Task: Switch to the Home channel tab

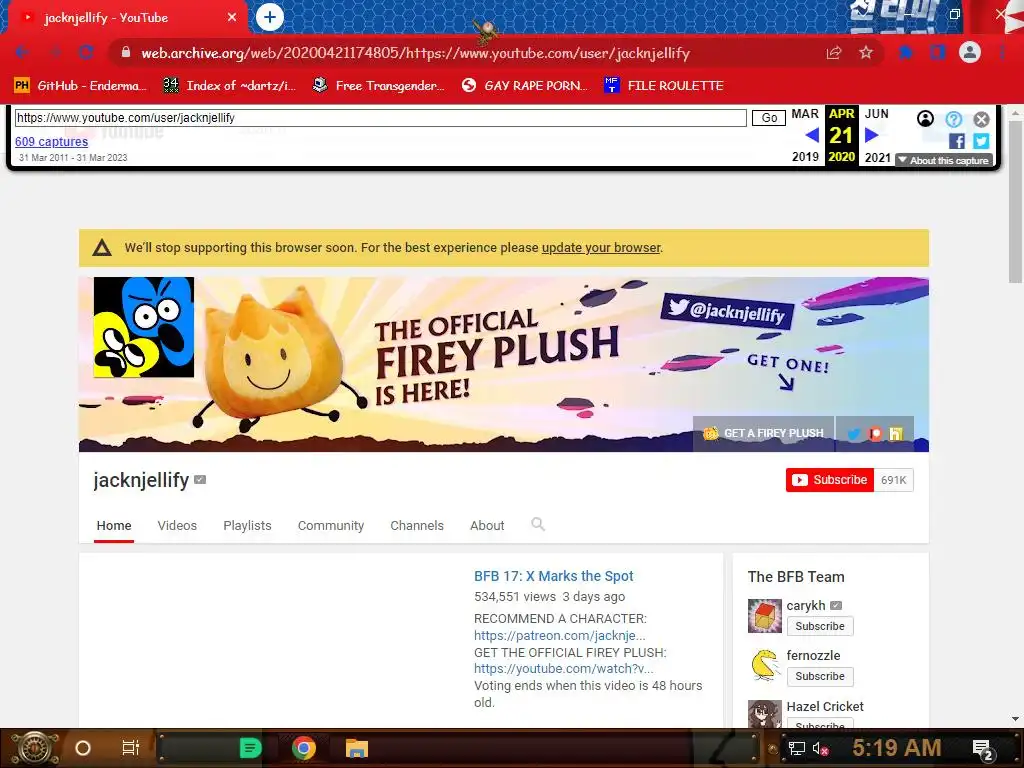Action: tap(114, 526)
